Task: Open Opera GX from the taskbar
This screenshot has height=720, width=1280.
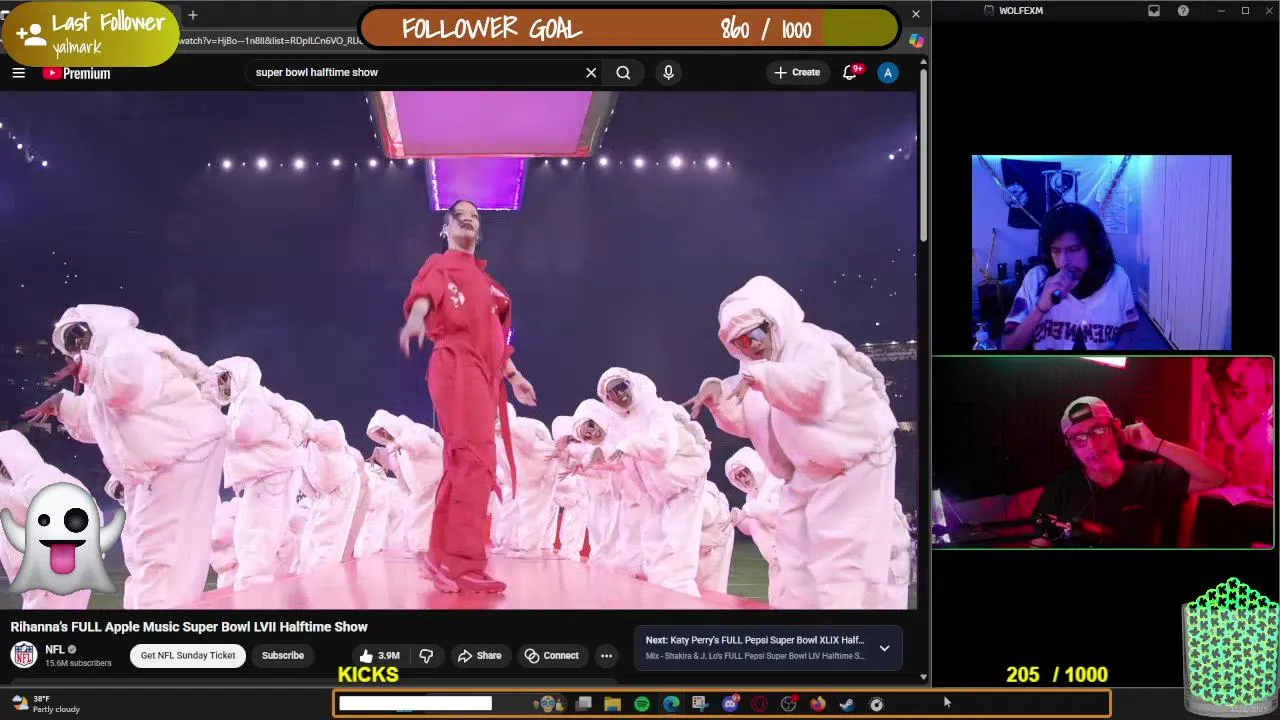Action: pyautogui.click(x=759, y=704)
